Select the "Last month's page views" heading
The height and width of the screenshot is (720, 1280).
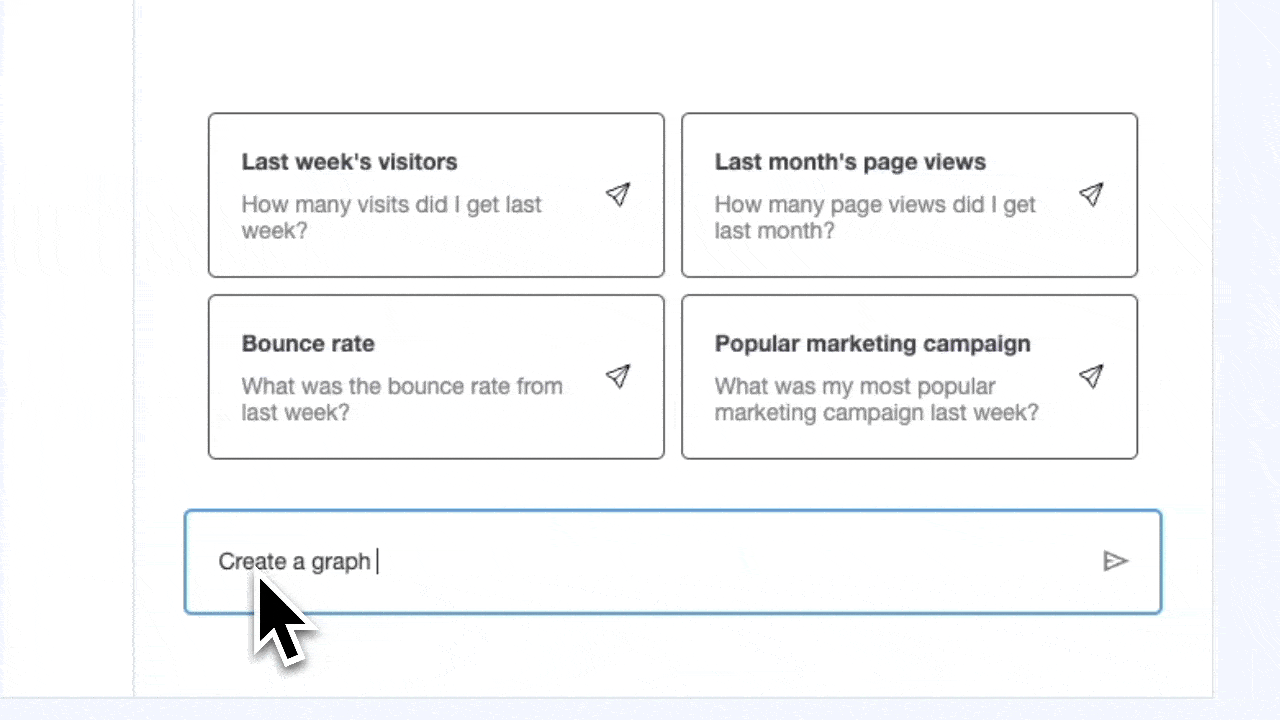[850, 162]
